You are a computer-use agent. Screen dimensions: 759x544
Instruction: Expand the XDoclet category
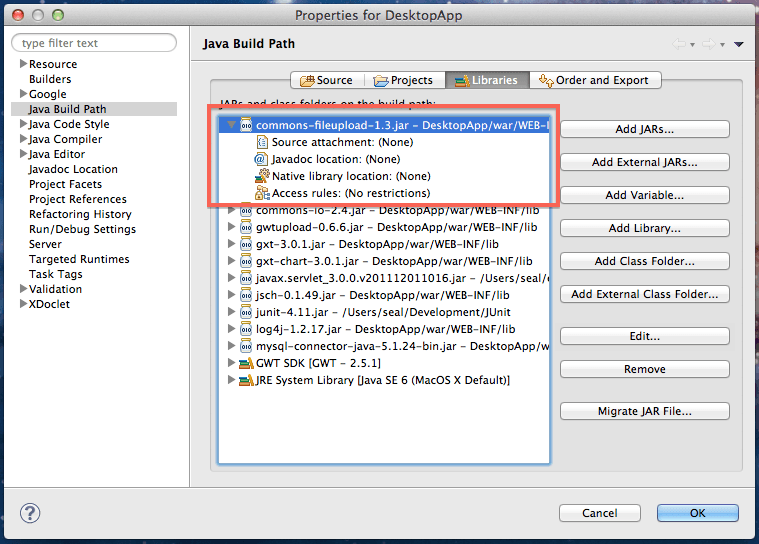coord(23,303)
